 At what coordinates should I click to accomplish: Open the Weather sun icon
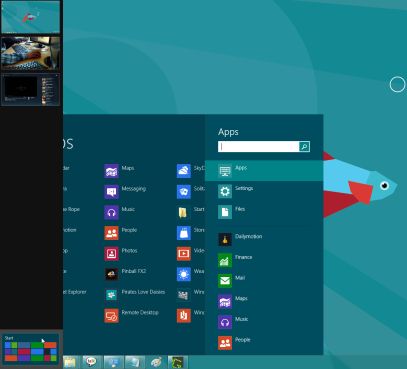pyautogui.click(x=184, y=275)
